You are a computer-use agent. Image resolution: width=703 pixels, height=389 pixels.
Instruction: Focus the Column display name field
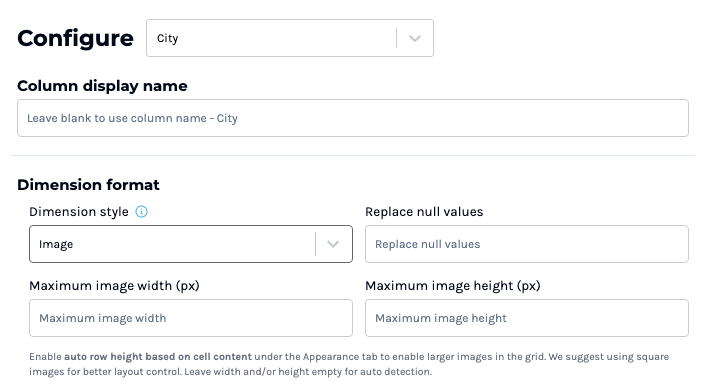[x=353, y=118]
